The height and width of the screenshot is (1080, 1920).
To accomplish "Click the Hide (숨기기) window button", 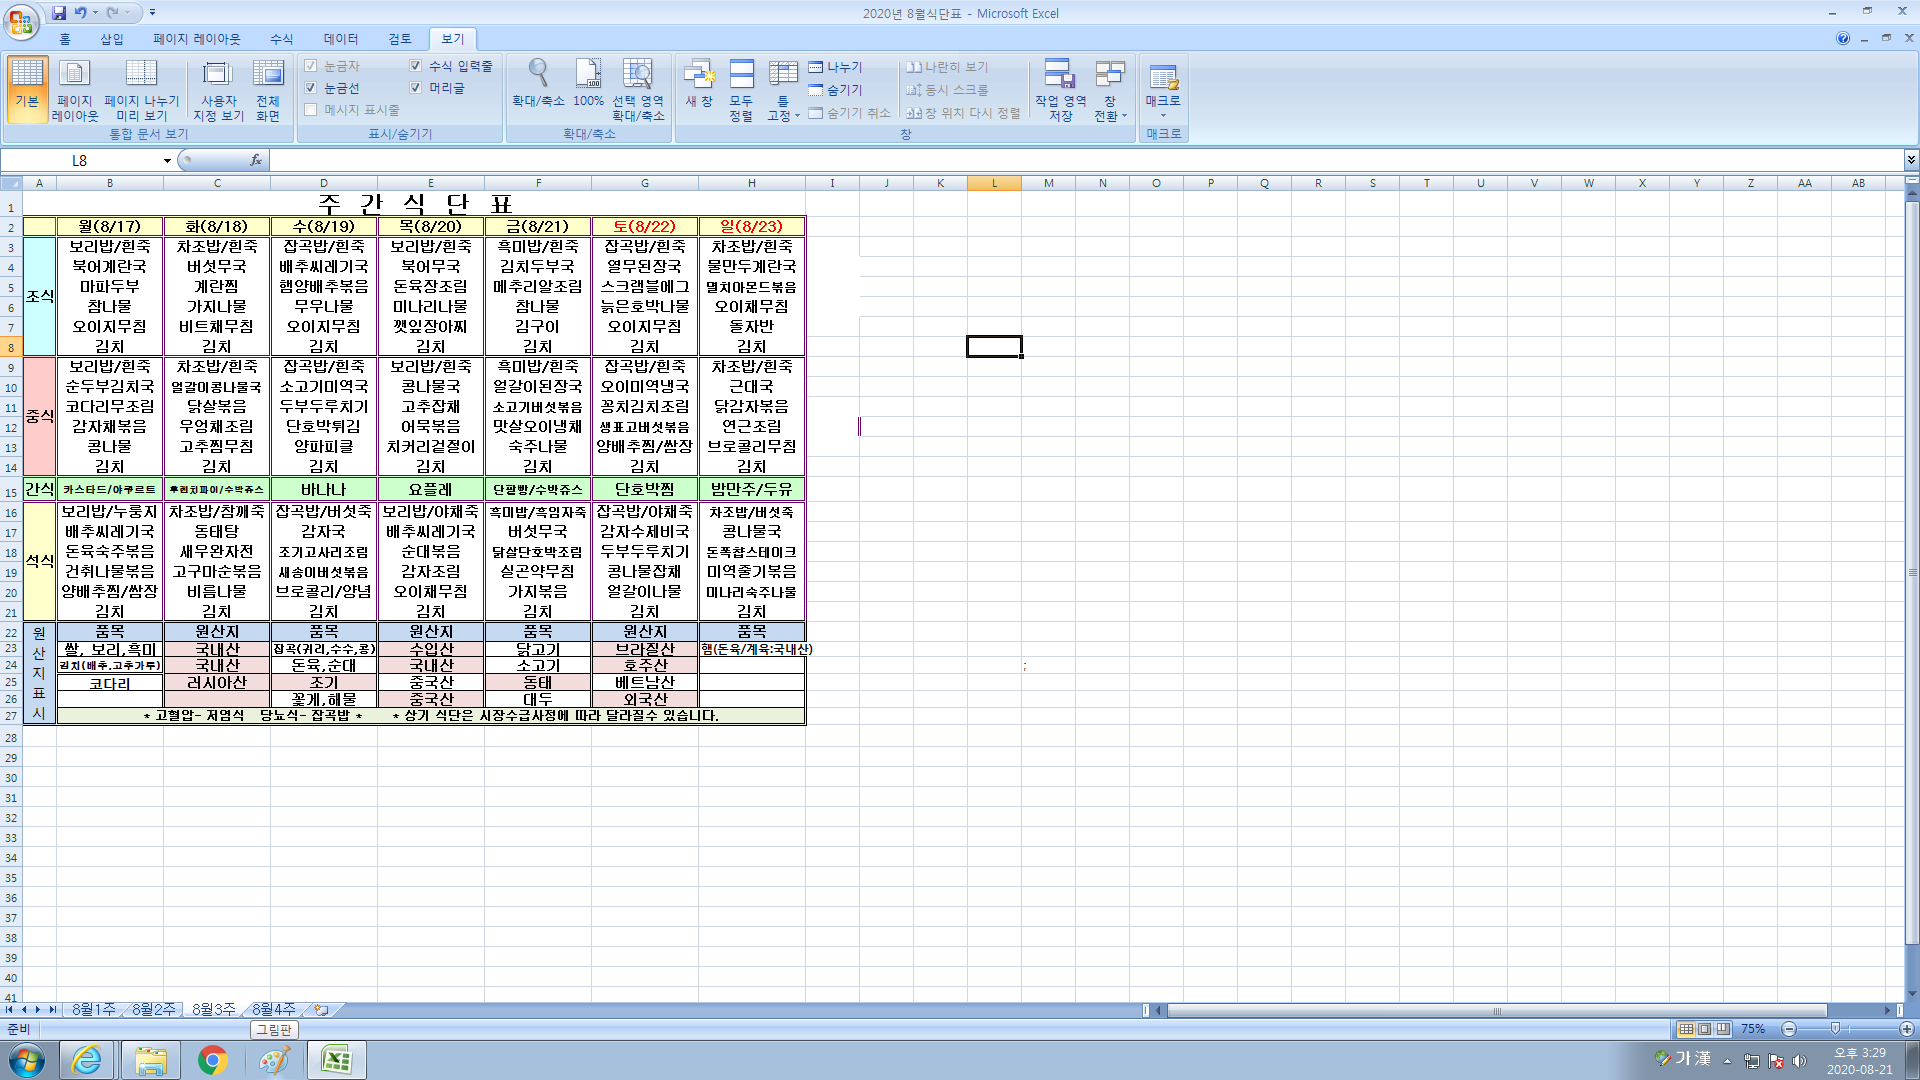I will pyautogui.click(x=836, y=90).
